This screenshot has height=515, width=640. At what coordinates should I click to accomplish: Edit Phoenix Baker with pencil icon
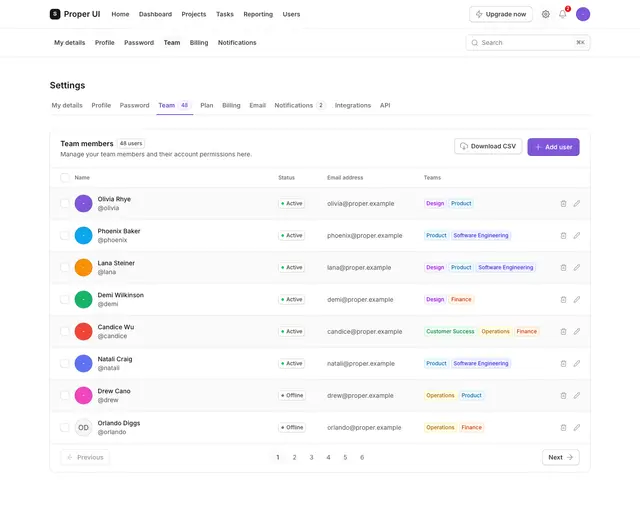pos(576,235)
